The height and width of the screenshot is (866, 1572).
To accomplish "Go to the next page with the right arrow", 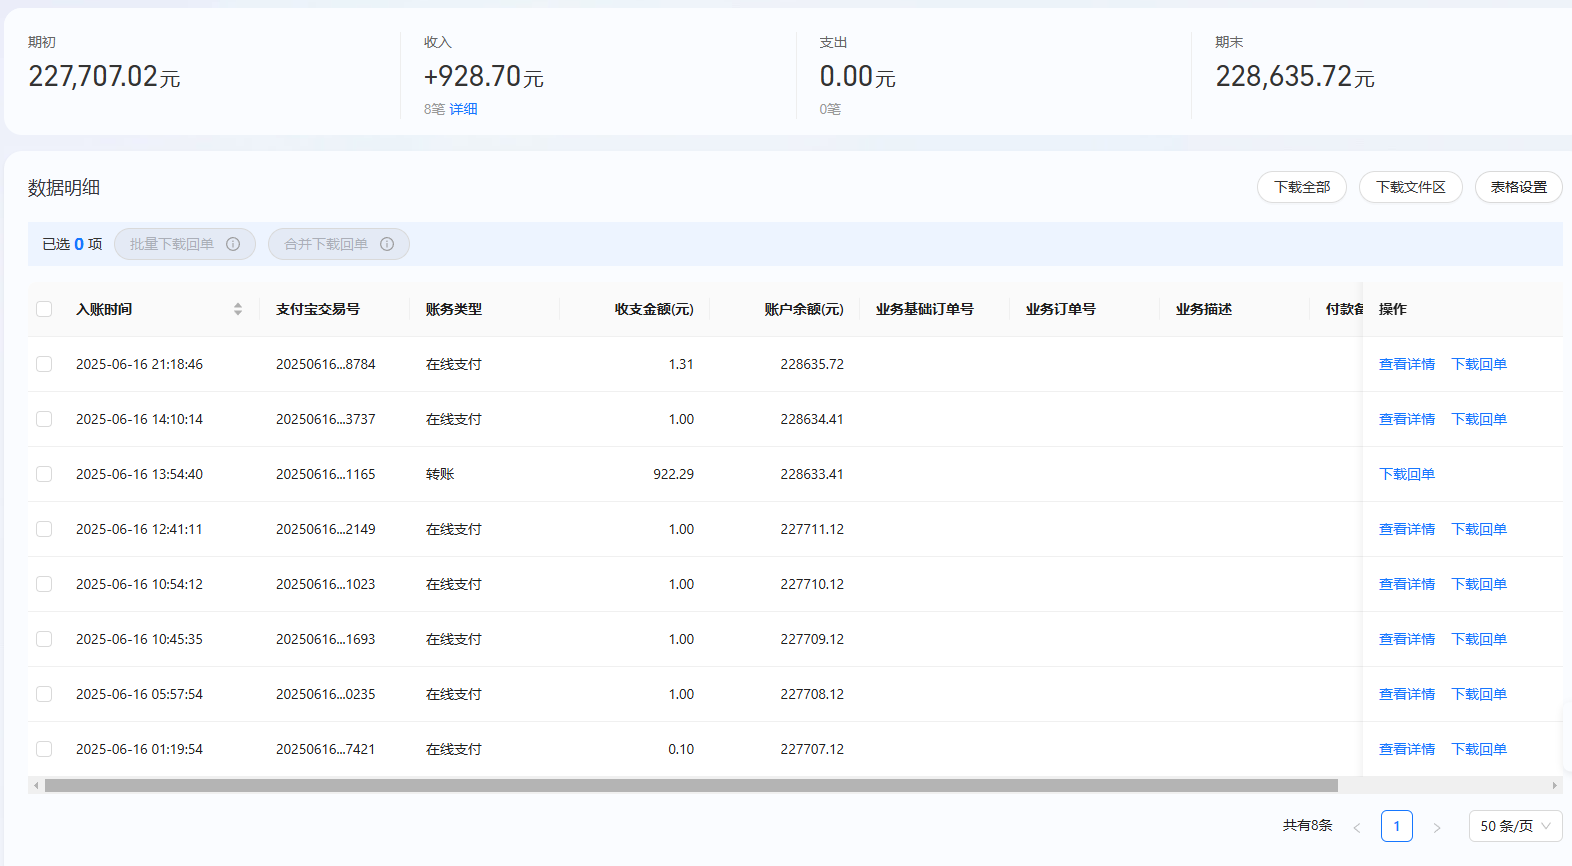I will pyautogui.click(x=1437, y=827).
